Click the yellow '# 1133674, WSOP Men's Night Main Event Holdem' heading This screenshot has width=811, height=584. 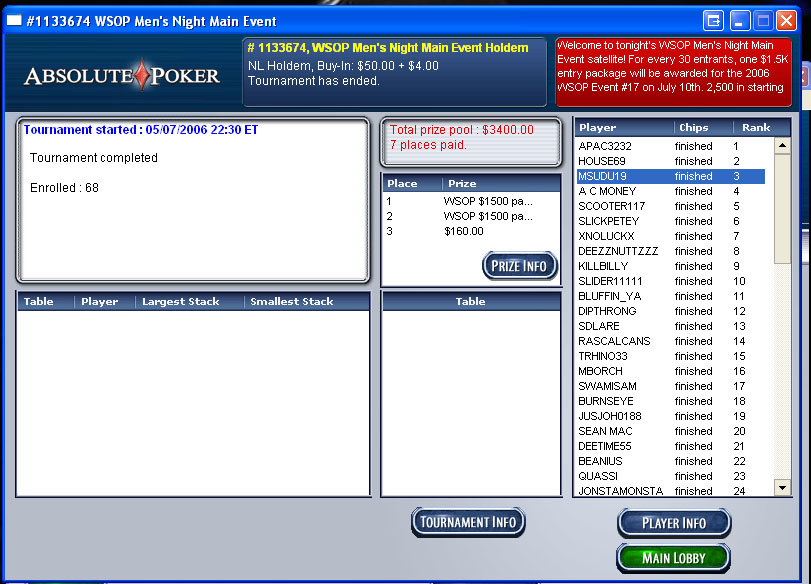(x=388, y=48)
